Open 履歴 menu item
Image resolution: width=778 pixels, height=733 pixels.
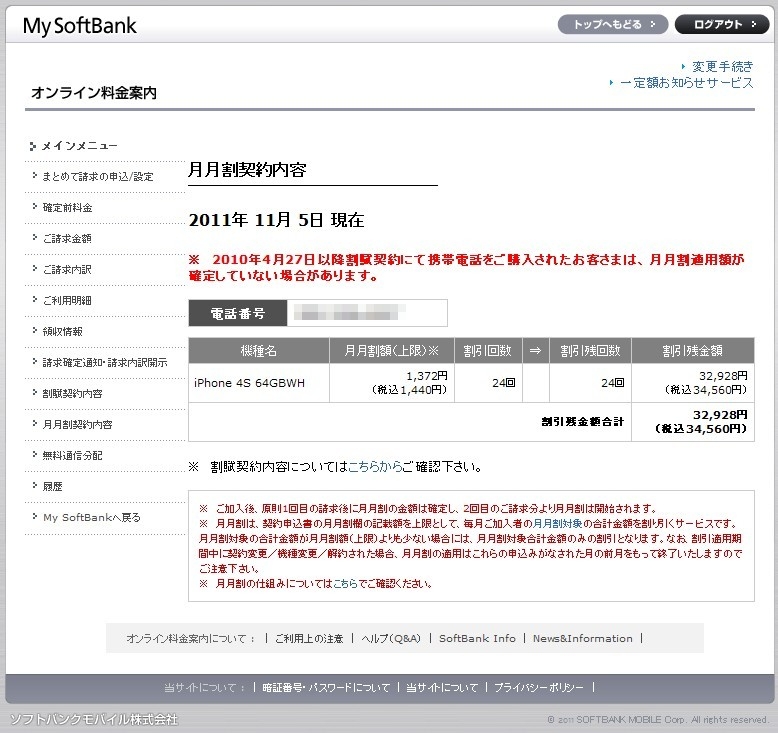(53, 487)
